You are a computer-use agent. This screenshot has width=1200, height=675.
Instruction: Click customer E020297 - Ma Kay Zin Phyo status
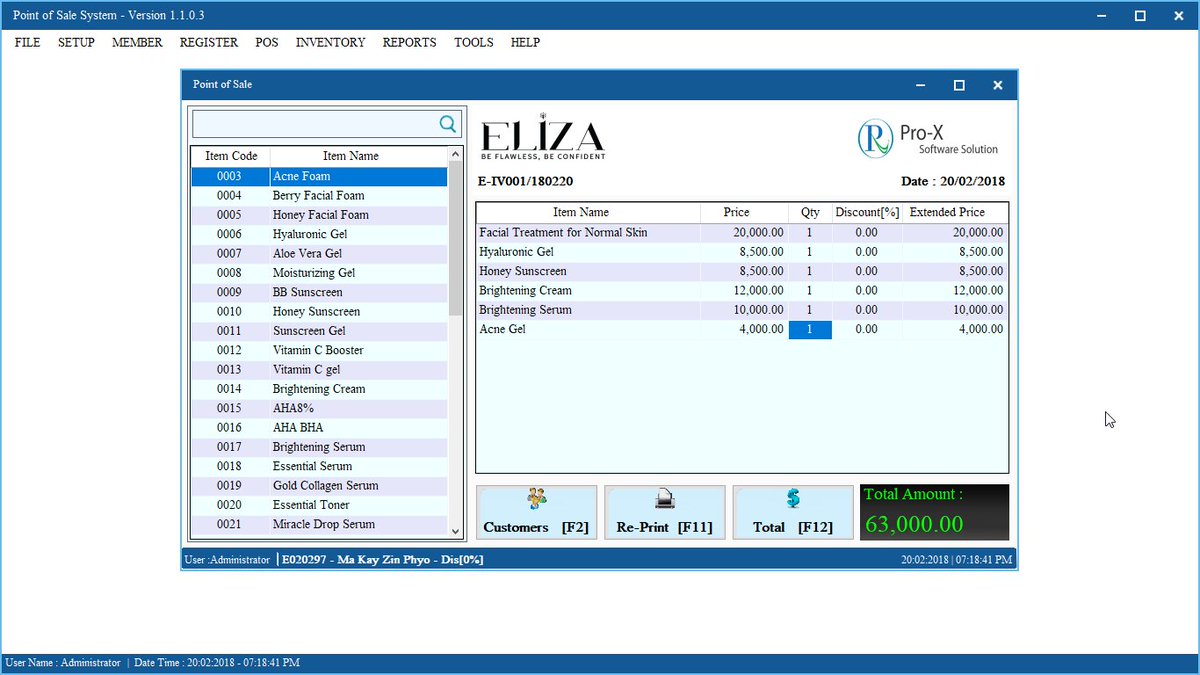383,560
